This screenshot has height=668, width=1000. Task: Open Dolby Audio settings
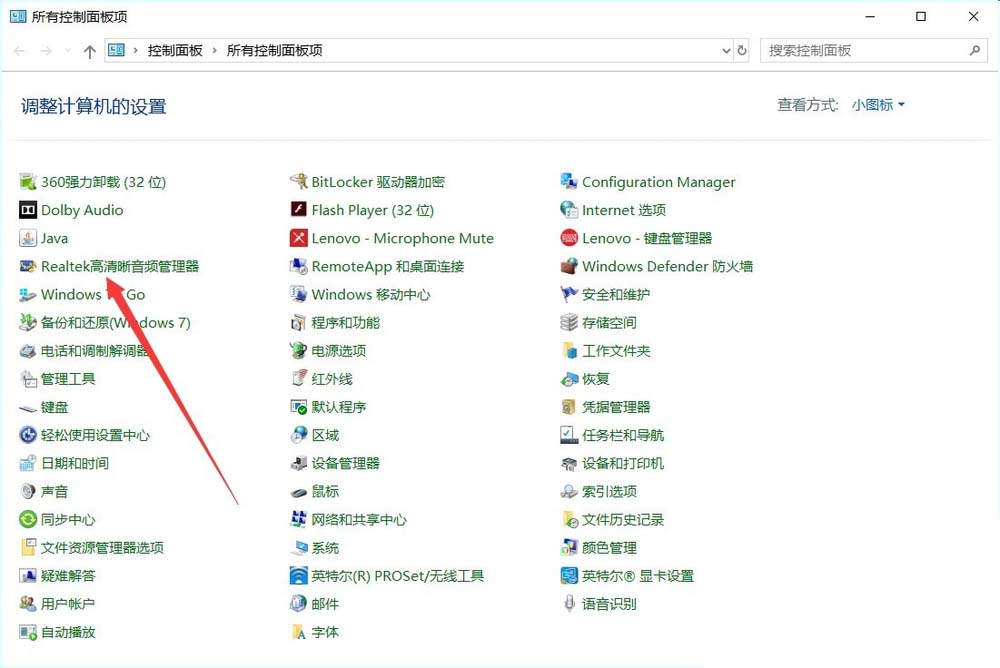(x=81, y=210)
